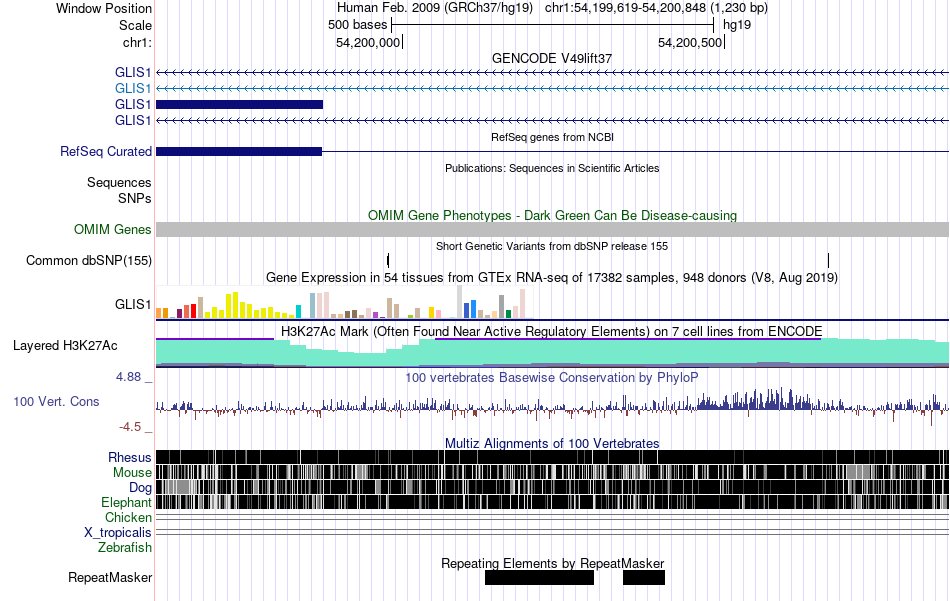Select the Mouse alignment label

pyautogui.click(x=132, y=473)
